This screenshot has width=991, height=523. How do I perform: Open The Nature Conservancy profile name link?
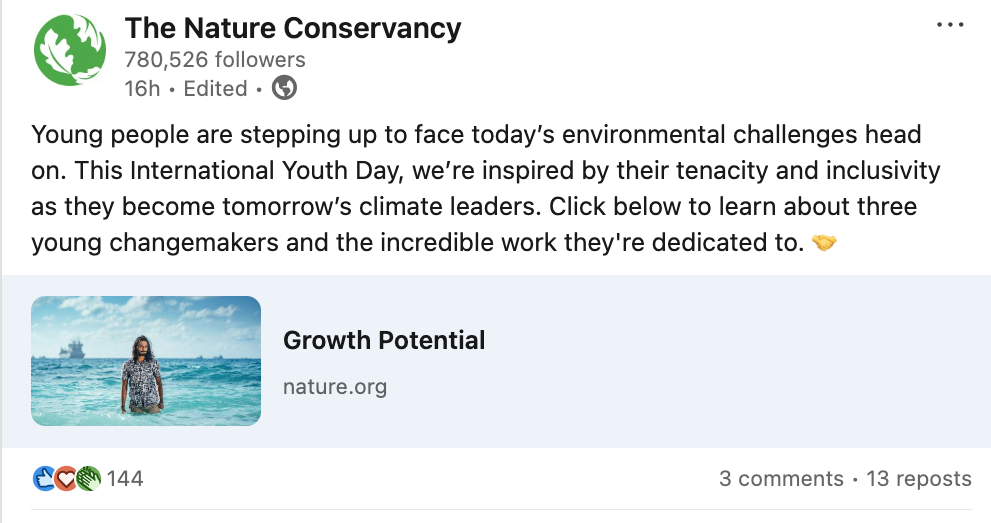293,29
